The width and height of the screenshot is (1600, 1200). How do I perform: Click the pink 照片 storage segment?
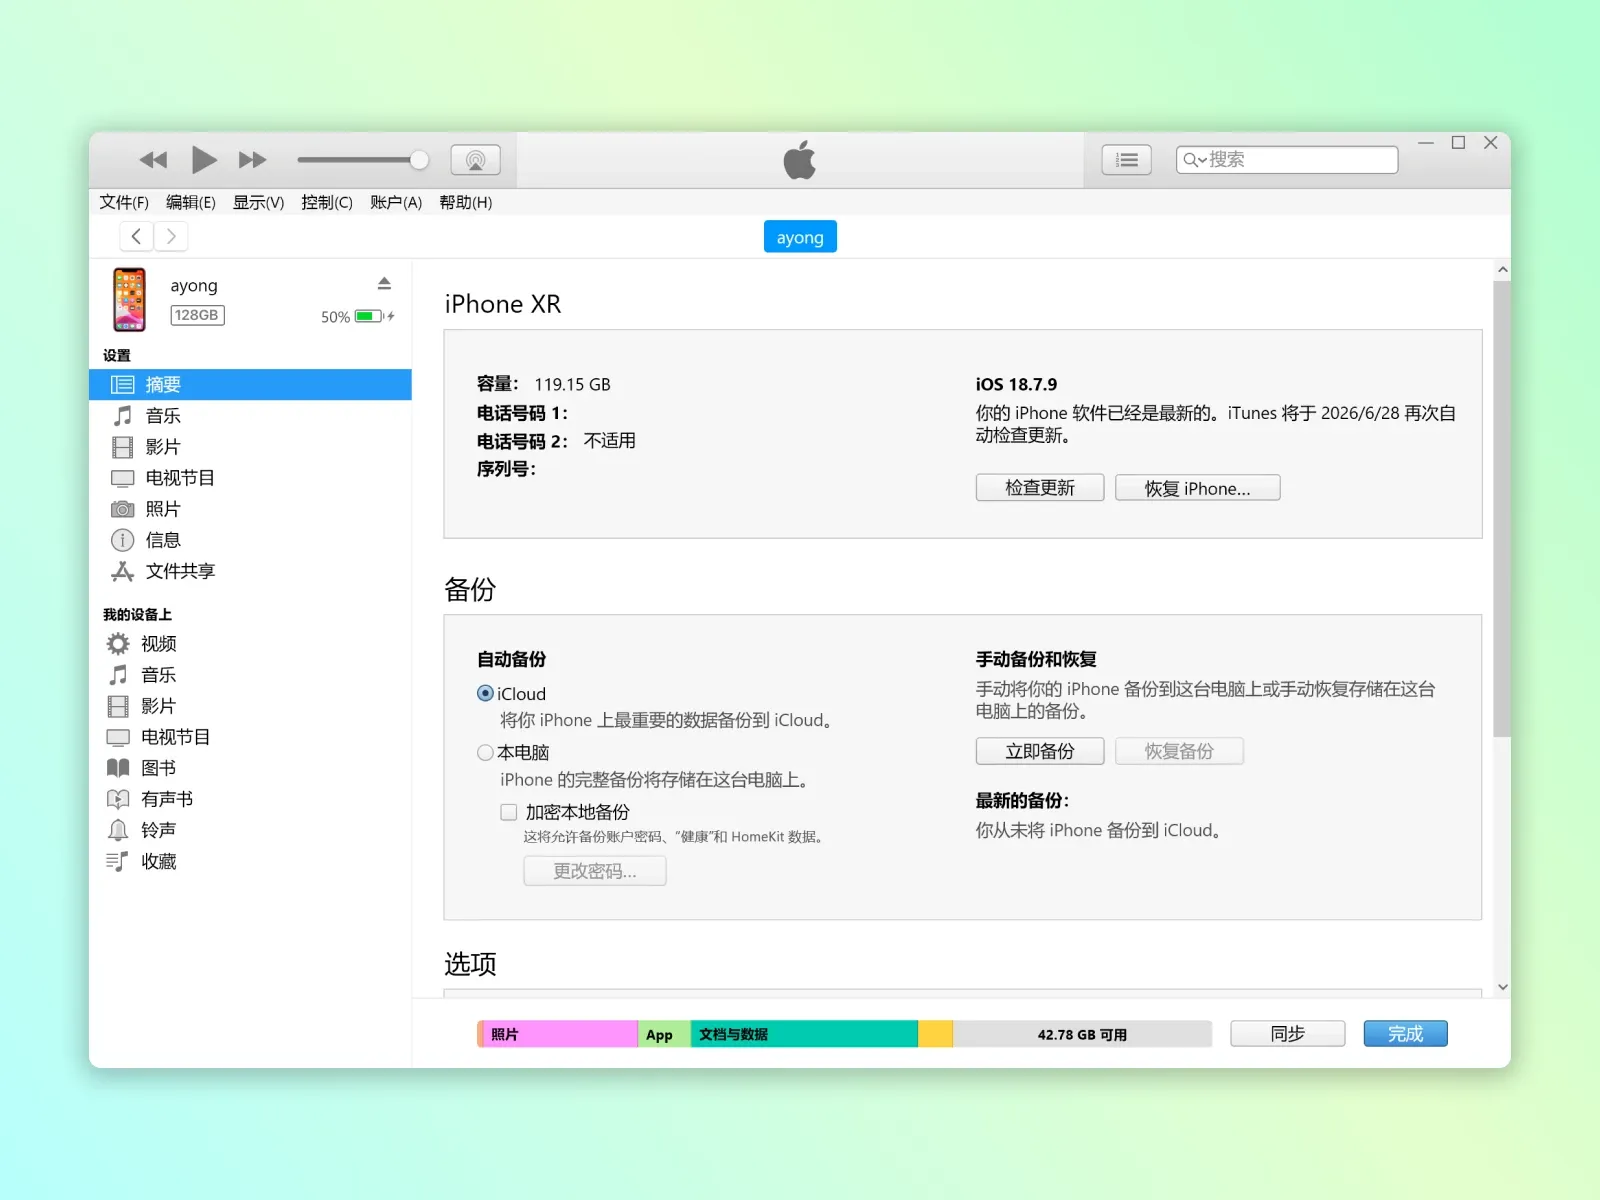[x=561, y=1034]
